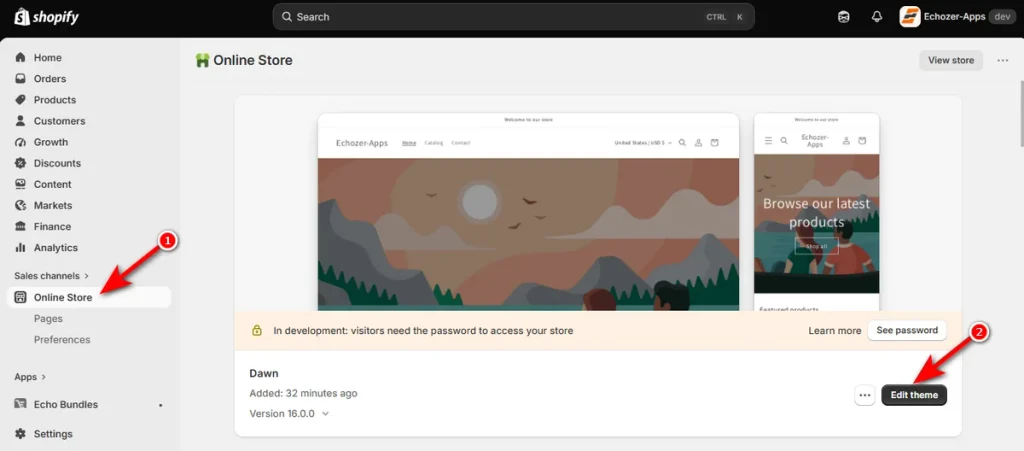Viewport: 1024px width, 451px height.
Task: Click the Discounts badge icon
Action: 20,163
